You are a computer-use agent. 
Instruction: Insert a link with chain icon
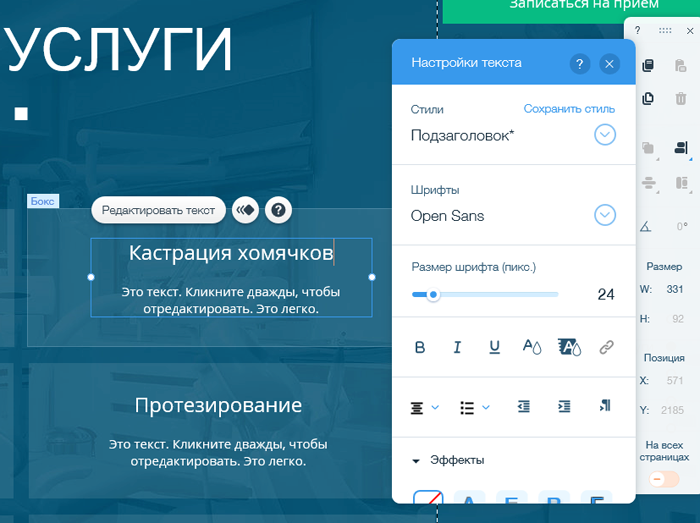point(606,347)
